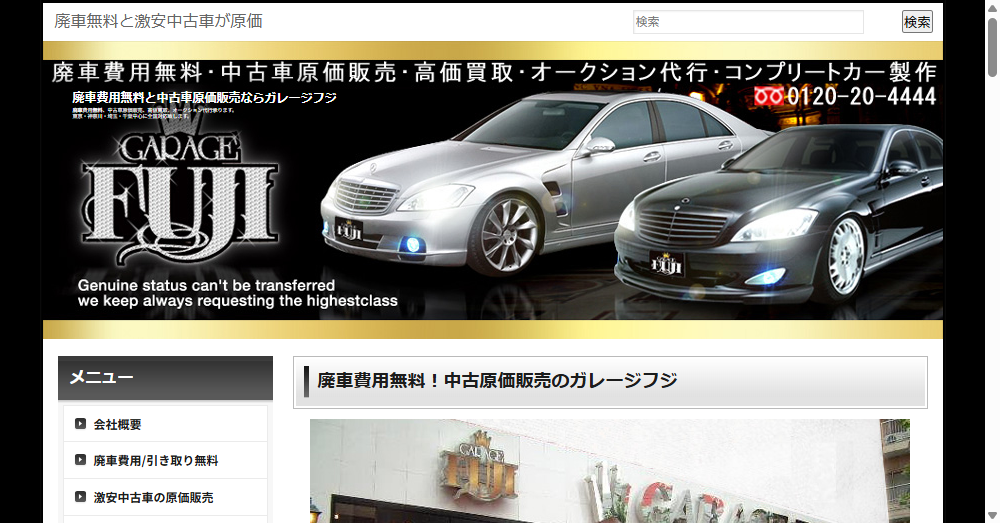The image size is (1000, 523).
Task: Click the phone number 0120-20-4444
Action: click(x=861, y=97)
